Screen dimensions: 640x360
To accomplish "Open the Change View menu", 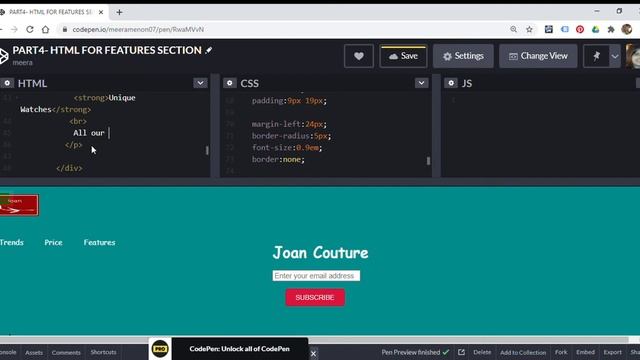I will point(538,56).
